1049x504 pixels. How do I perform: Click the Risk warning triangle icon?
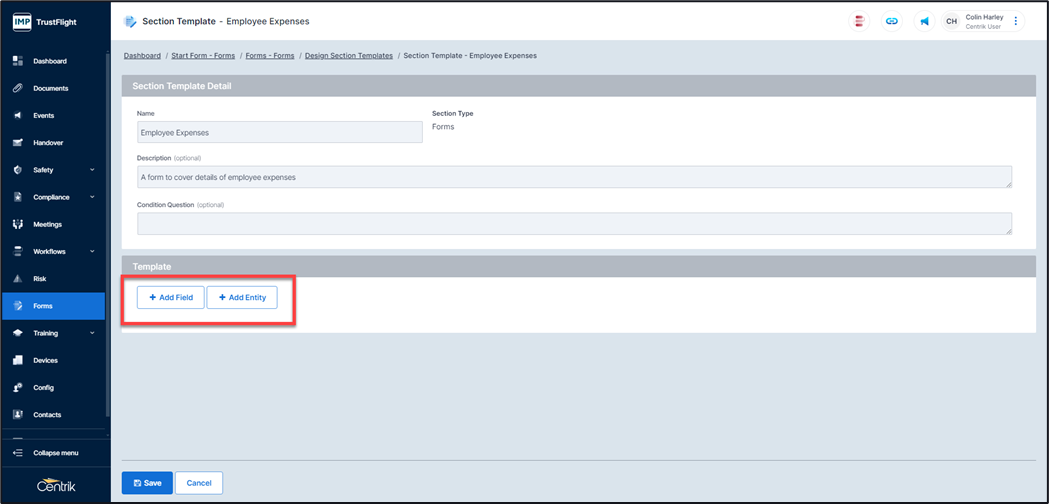click(x=18, y=279)
